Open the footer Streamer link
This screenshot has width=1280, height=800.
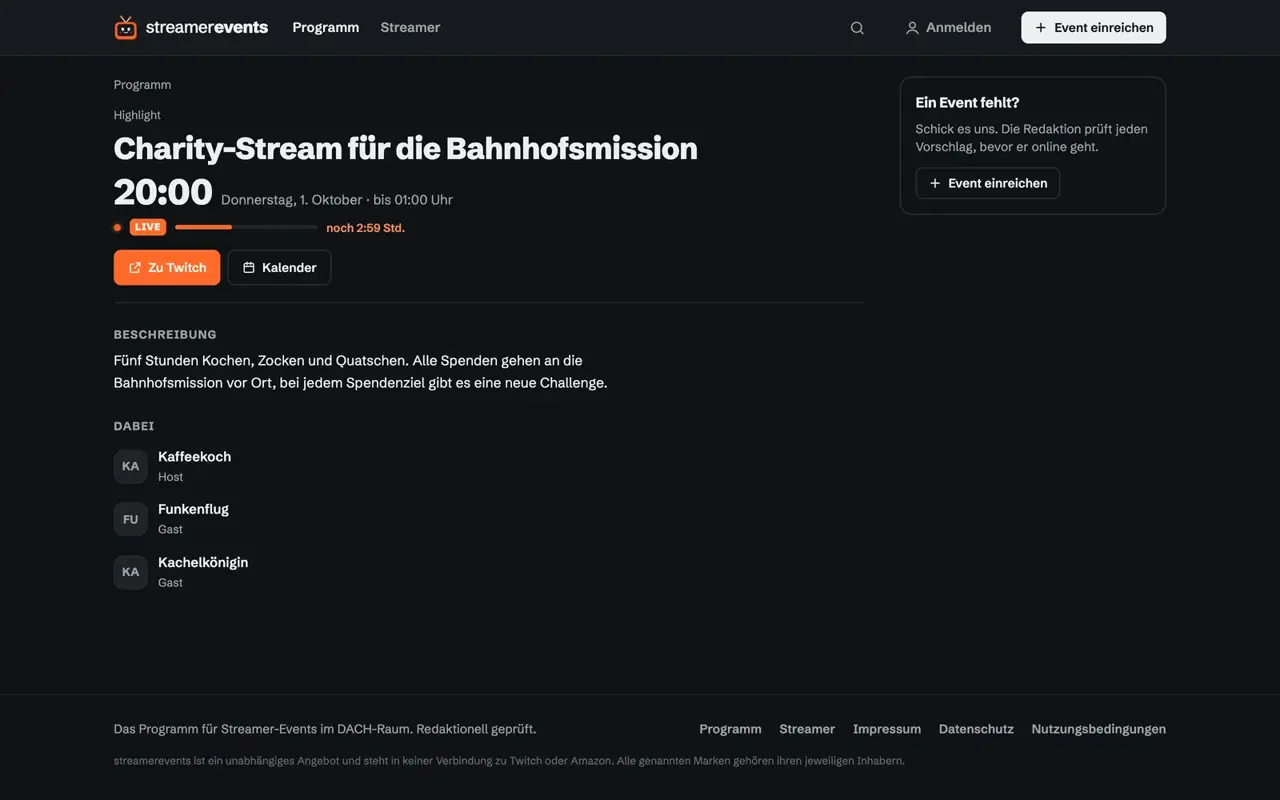point(807,729)
